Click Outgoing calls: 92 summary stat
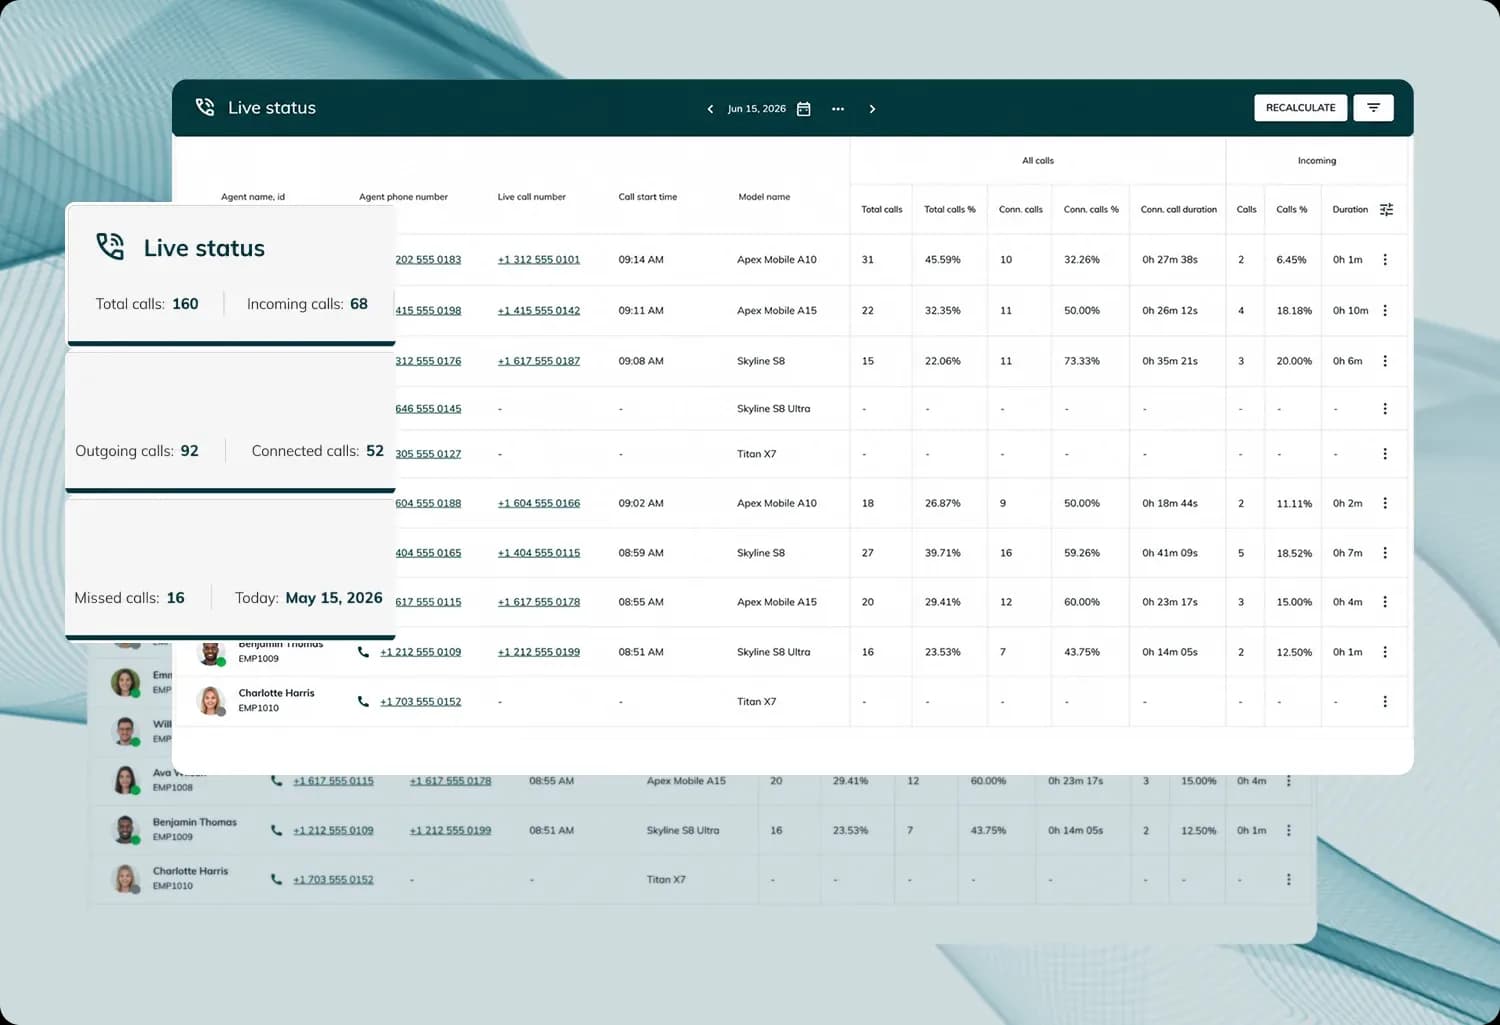This screenshot has width=1500, height=1025. tap(137, 451)
